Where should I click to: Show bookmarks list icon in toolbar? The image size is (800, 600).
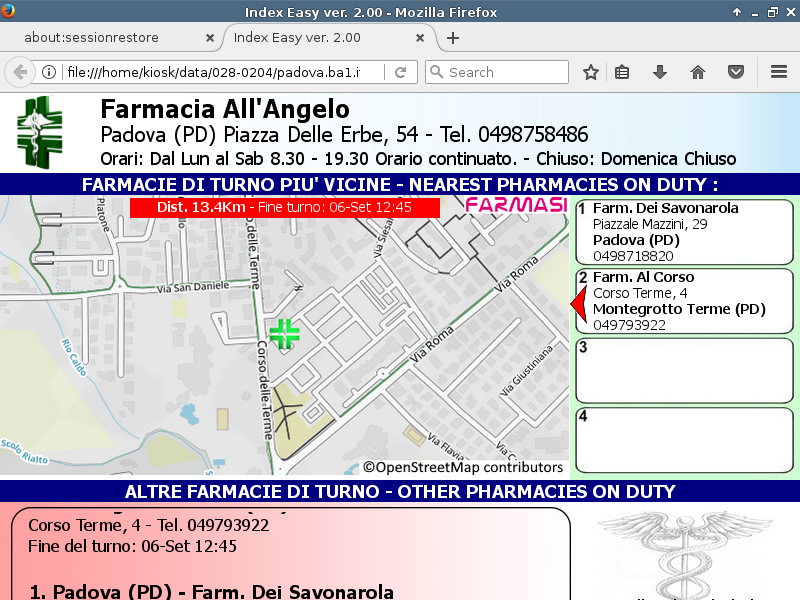pos(622,72)
